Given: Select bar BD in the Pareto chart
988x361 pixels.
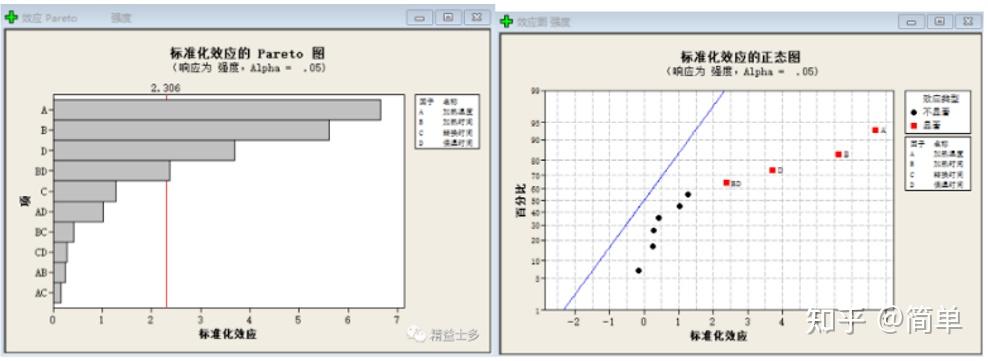Looking at the screenshot, I should [x=112, y=171].
